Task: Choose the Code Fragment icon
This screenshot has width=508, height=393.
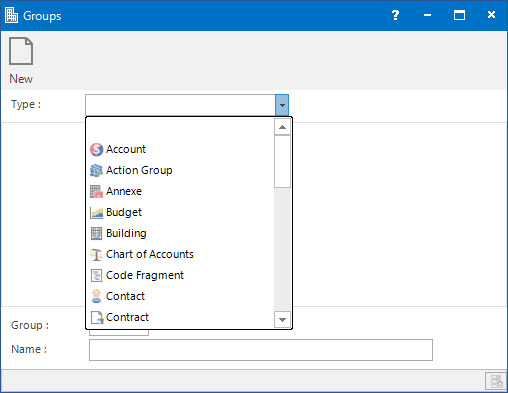Action: (x=97, y=275)
